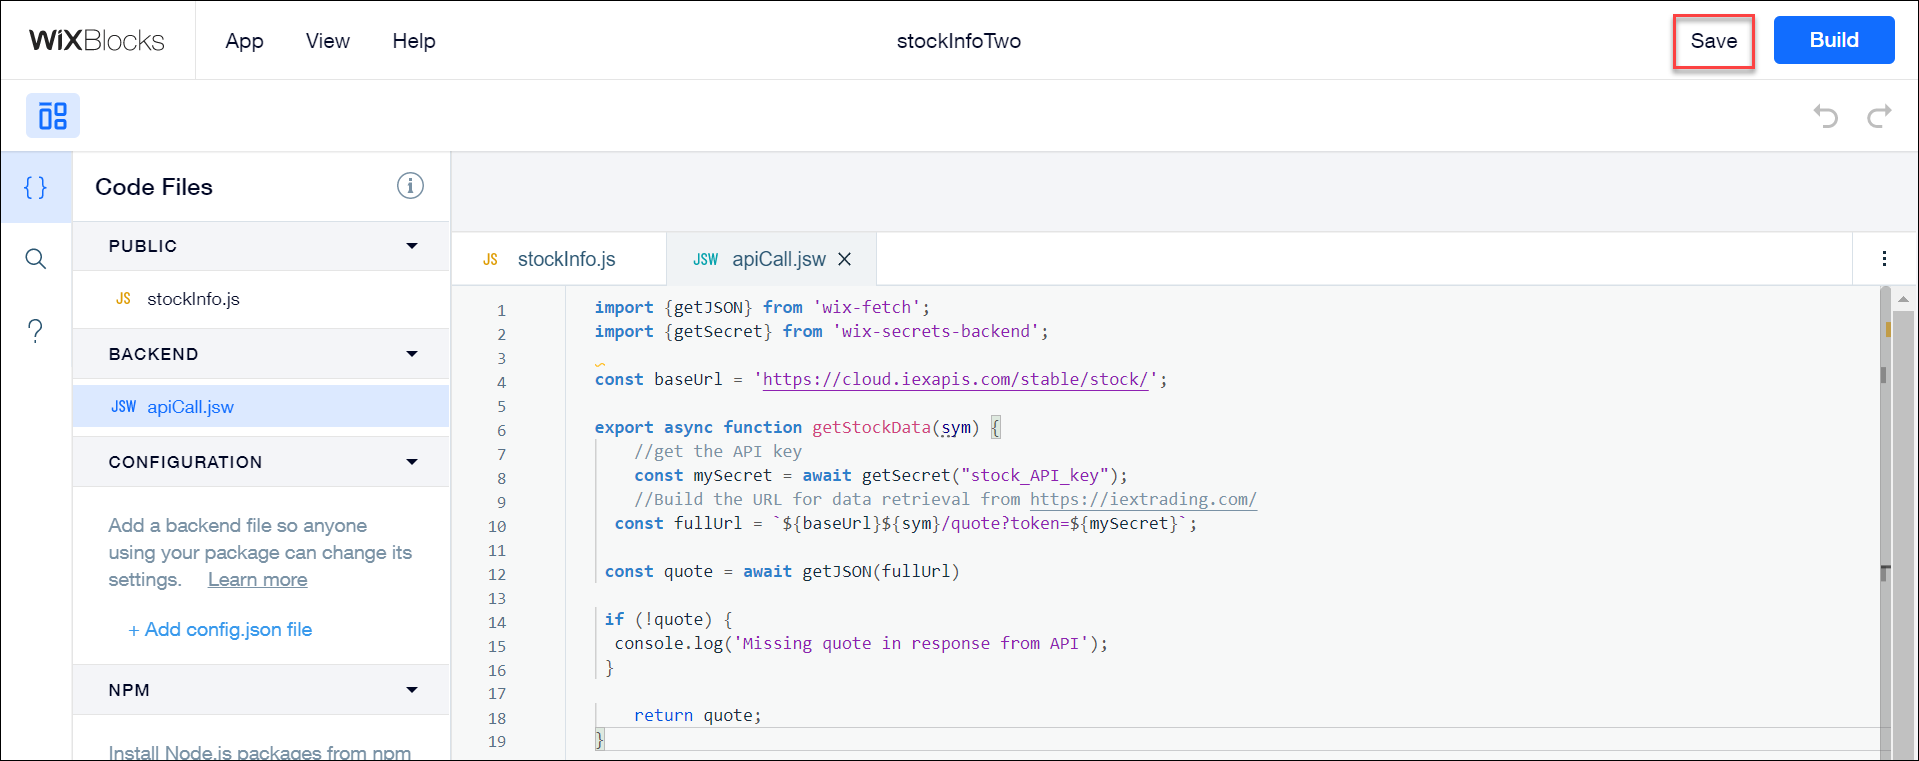The height and width of the screenshot is (761, 1919).
Task: Click the Wix Blocks logo
Action: pyautogui.click(x=97, y=40)
